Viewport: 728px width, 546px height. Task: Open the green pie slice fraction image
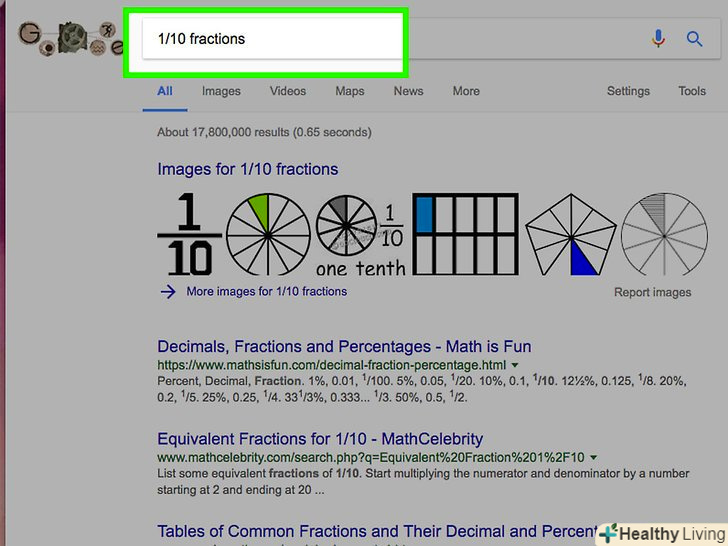point(267,235)
